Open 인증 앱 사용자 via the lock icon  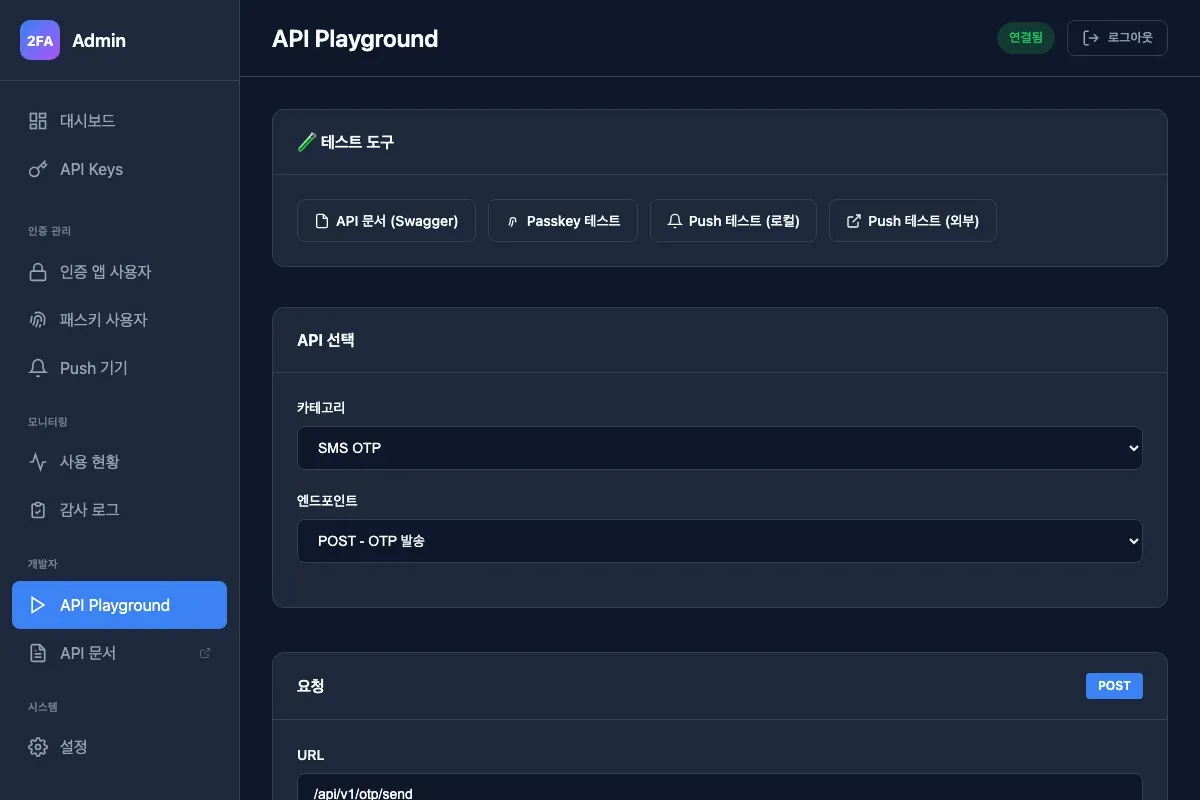coord(38,271)
